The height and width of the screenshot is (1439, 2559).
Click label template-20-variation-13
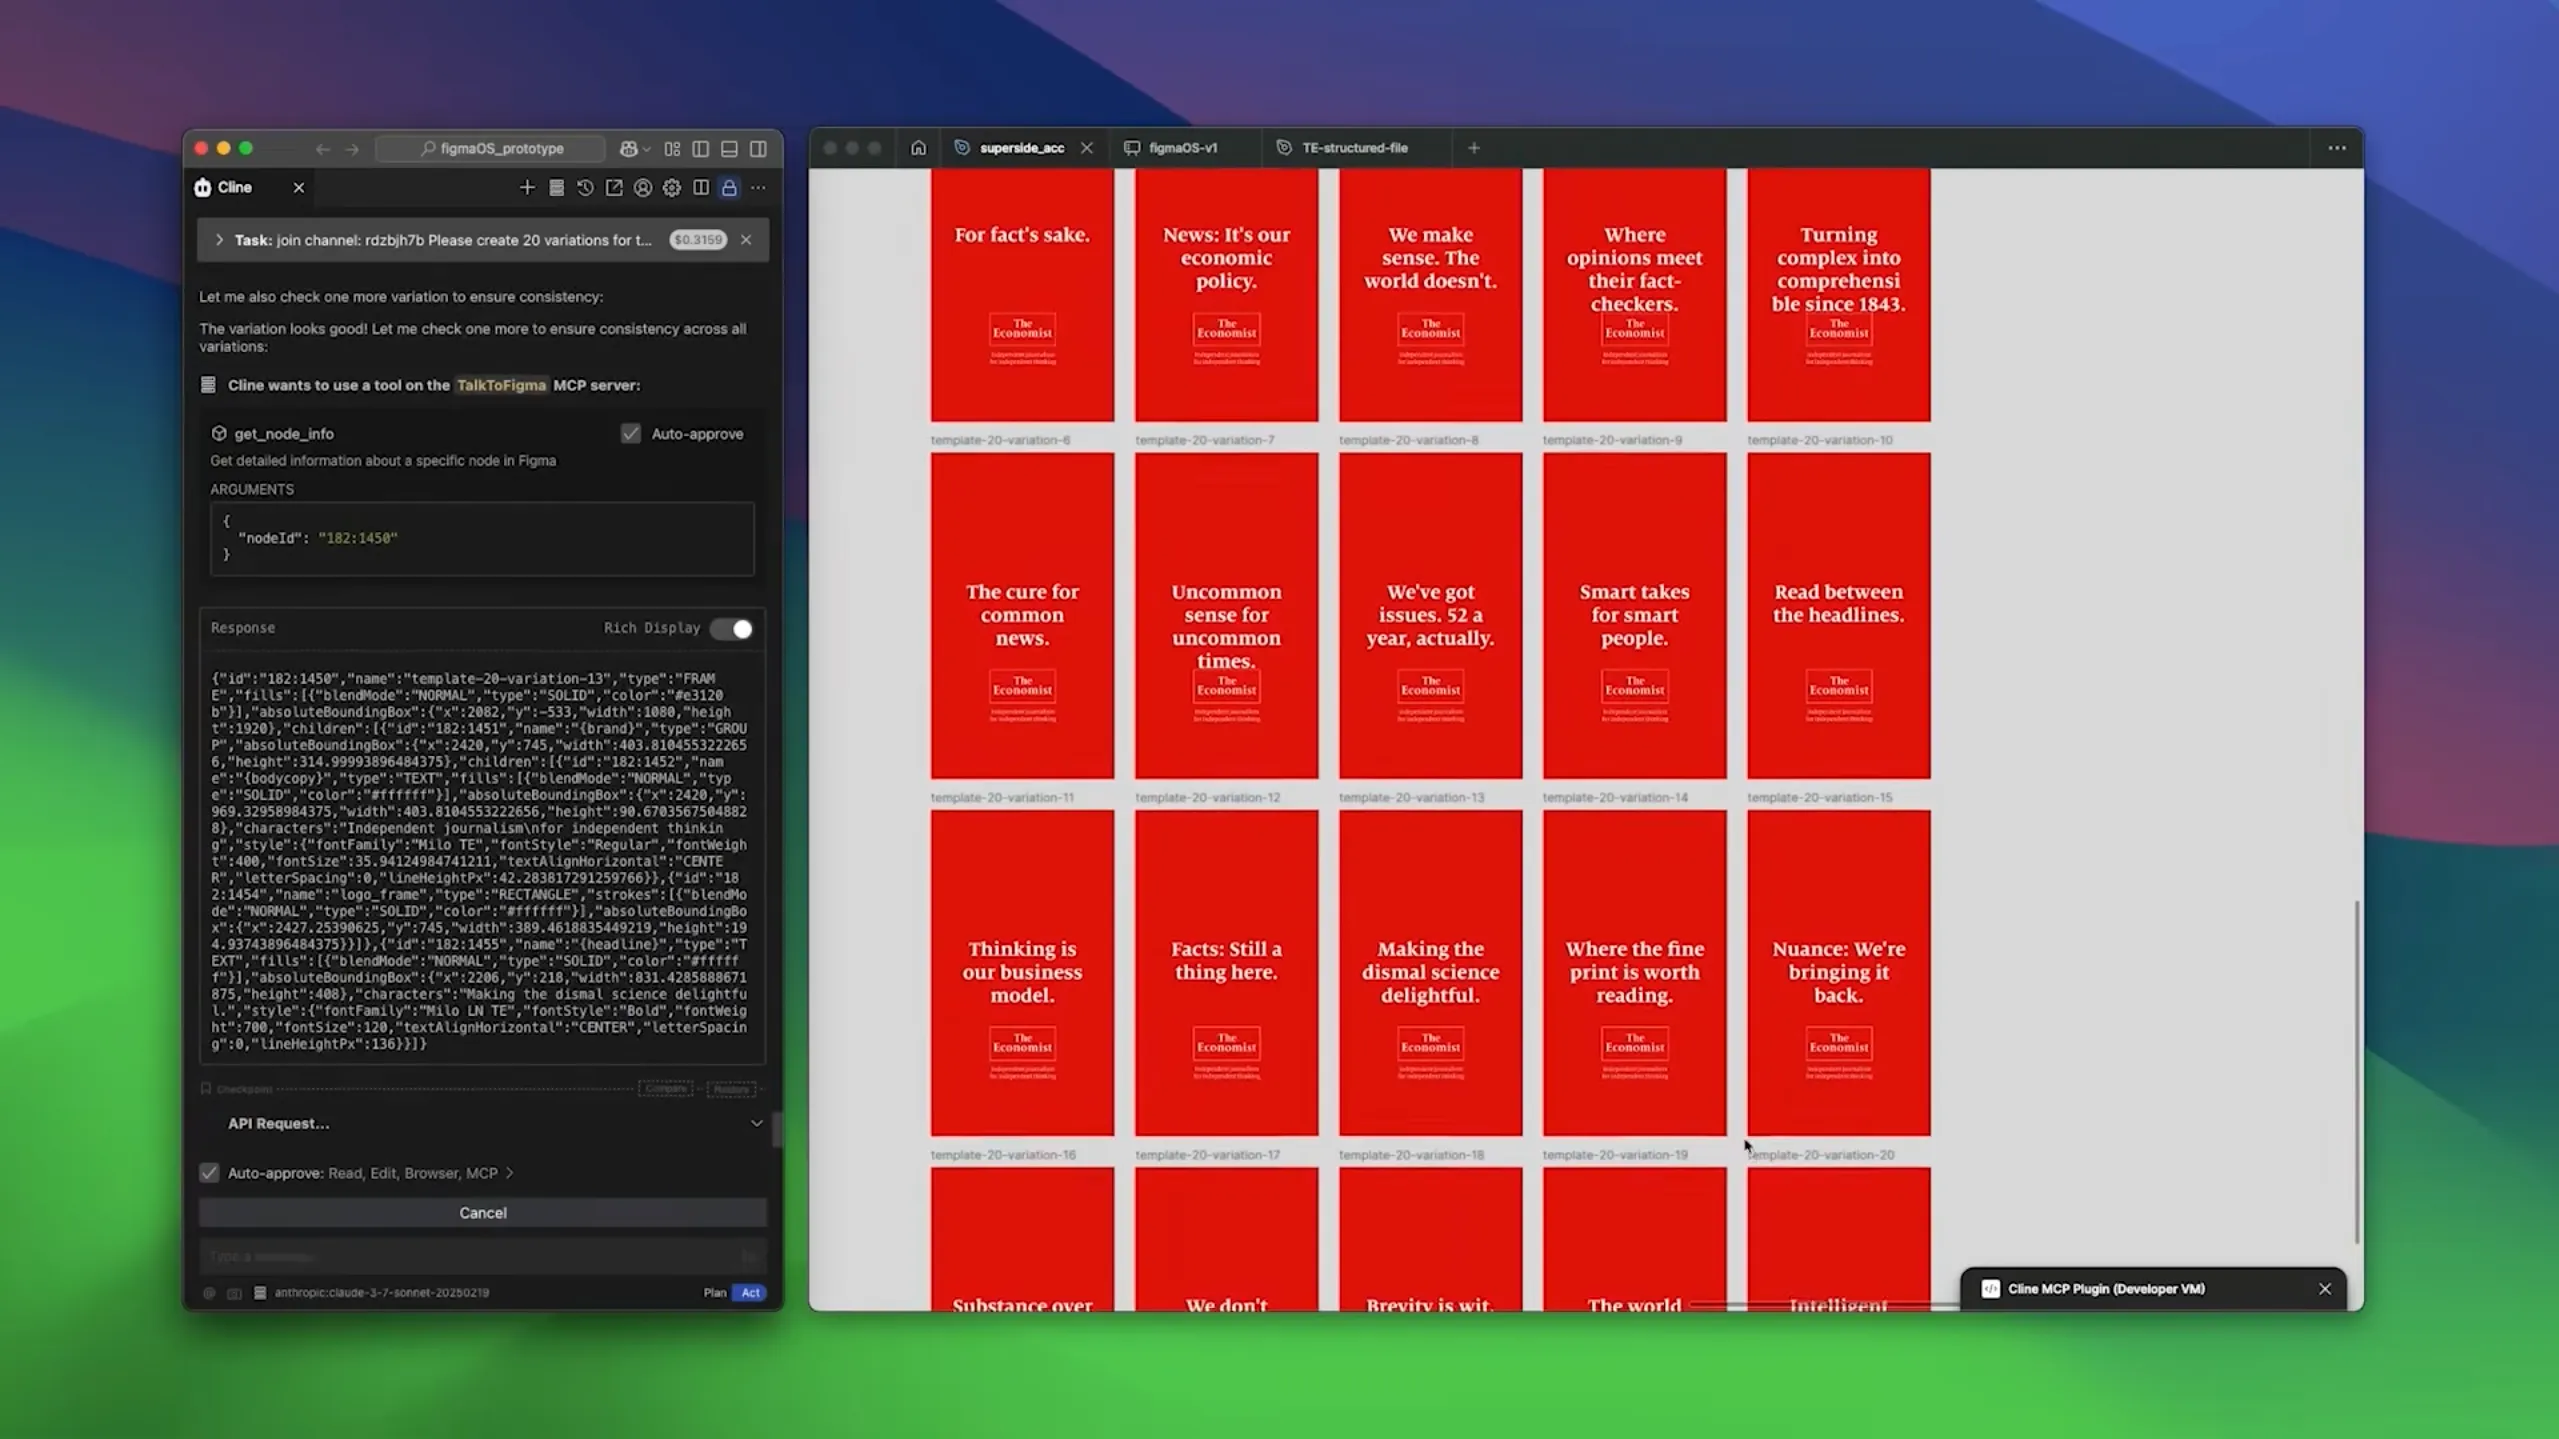coord(1411,797)
